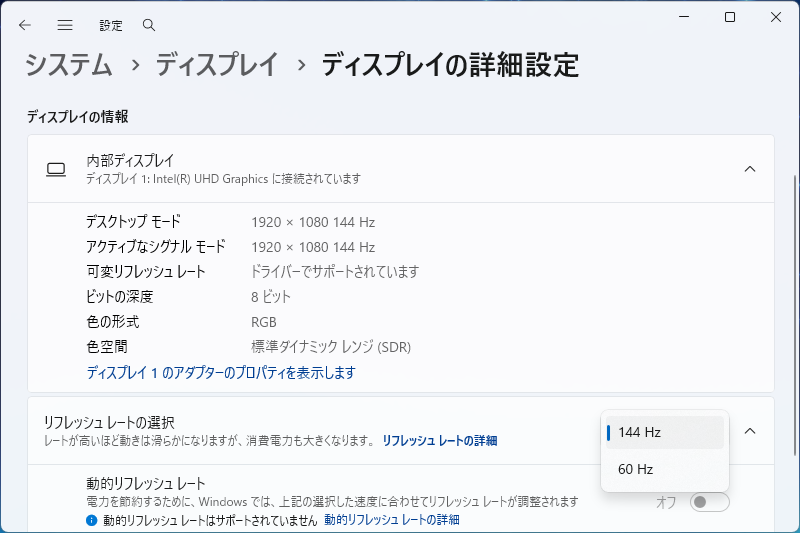Image resolution: width=800 pixels, height=533 pixels.
Task: Click the RGB color format value
Action: click(264, 322)
